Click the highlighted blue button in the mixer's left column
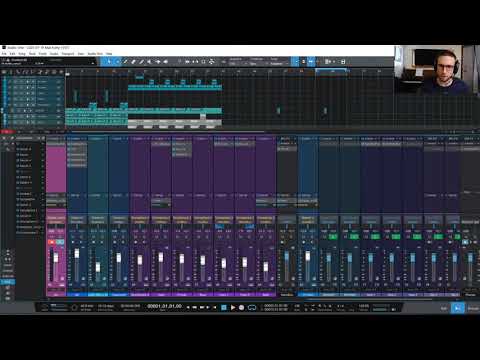The width and height of the screenshot is (480, 360). click(7, 282)
